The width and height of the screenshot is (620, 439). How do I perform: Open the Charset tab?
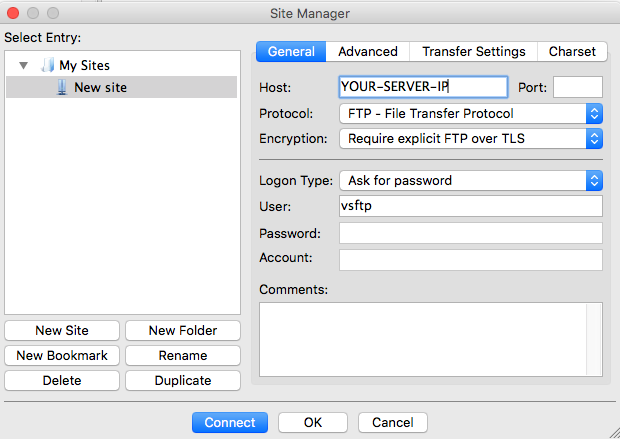pyautogui.click(x=572, y=51)
